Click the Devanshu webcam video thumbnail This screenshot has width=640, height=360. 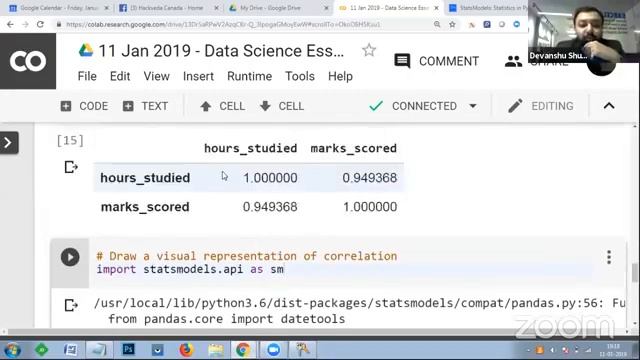click(x=584, y=31)
